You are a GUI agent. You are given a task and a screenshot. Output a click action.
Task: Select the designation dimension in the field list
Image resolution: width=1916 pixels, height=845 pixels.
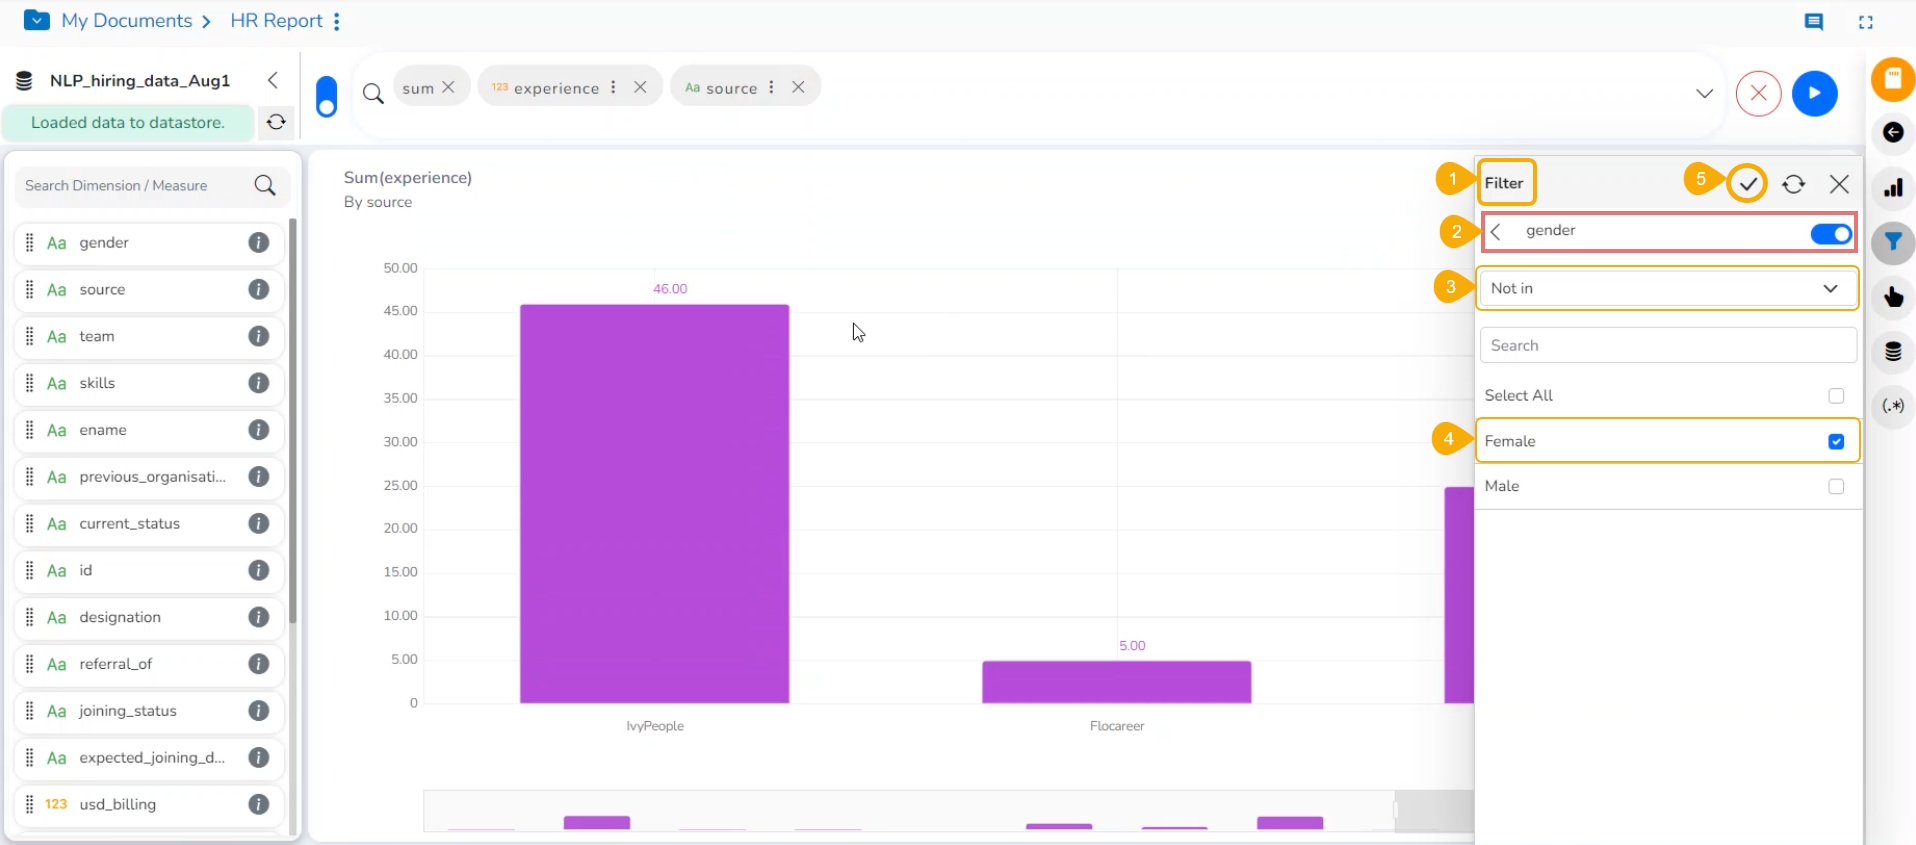pos(149,618)
